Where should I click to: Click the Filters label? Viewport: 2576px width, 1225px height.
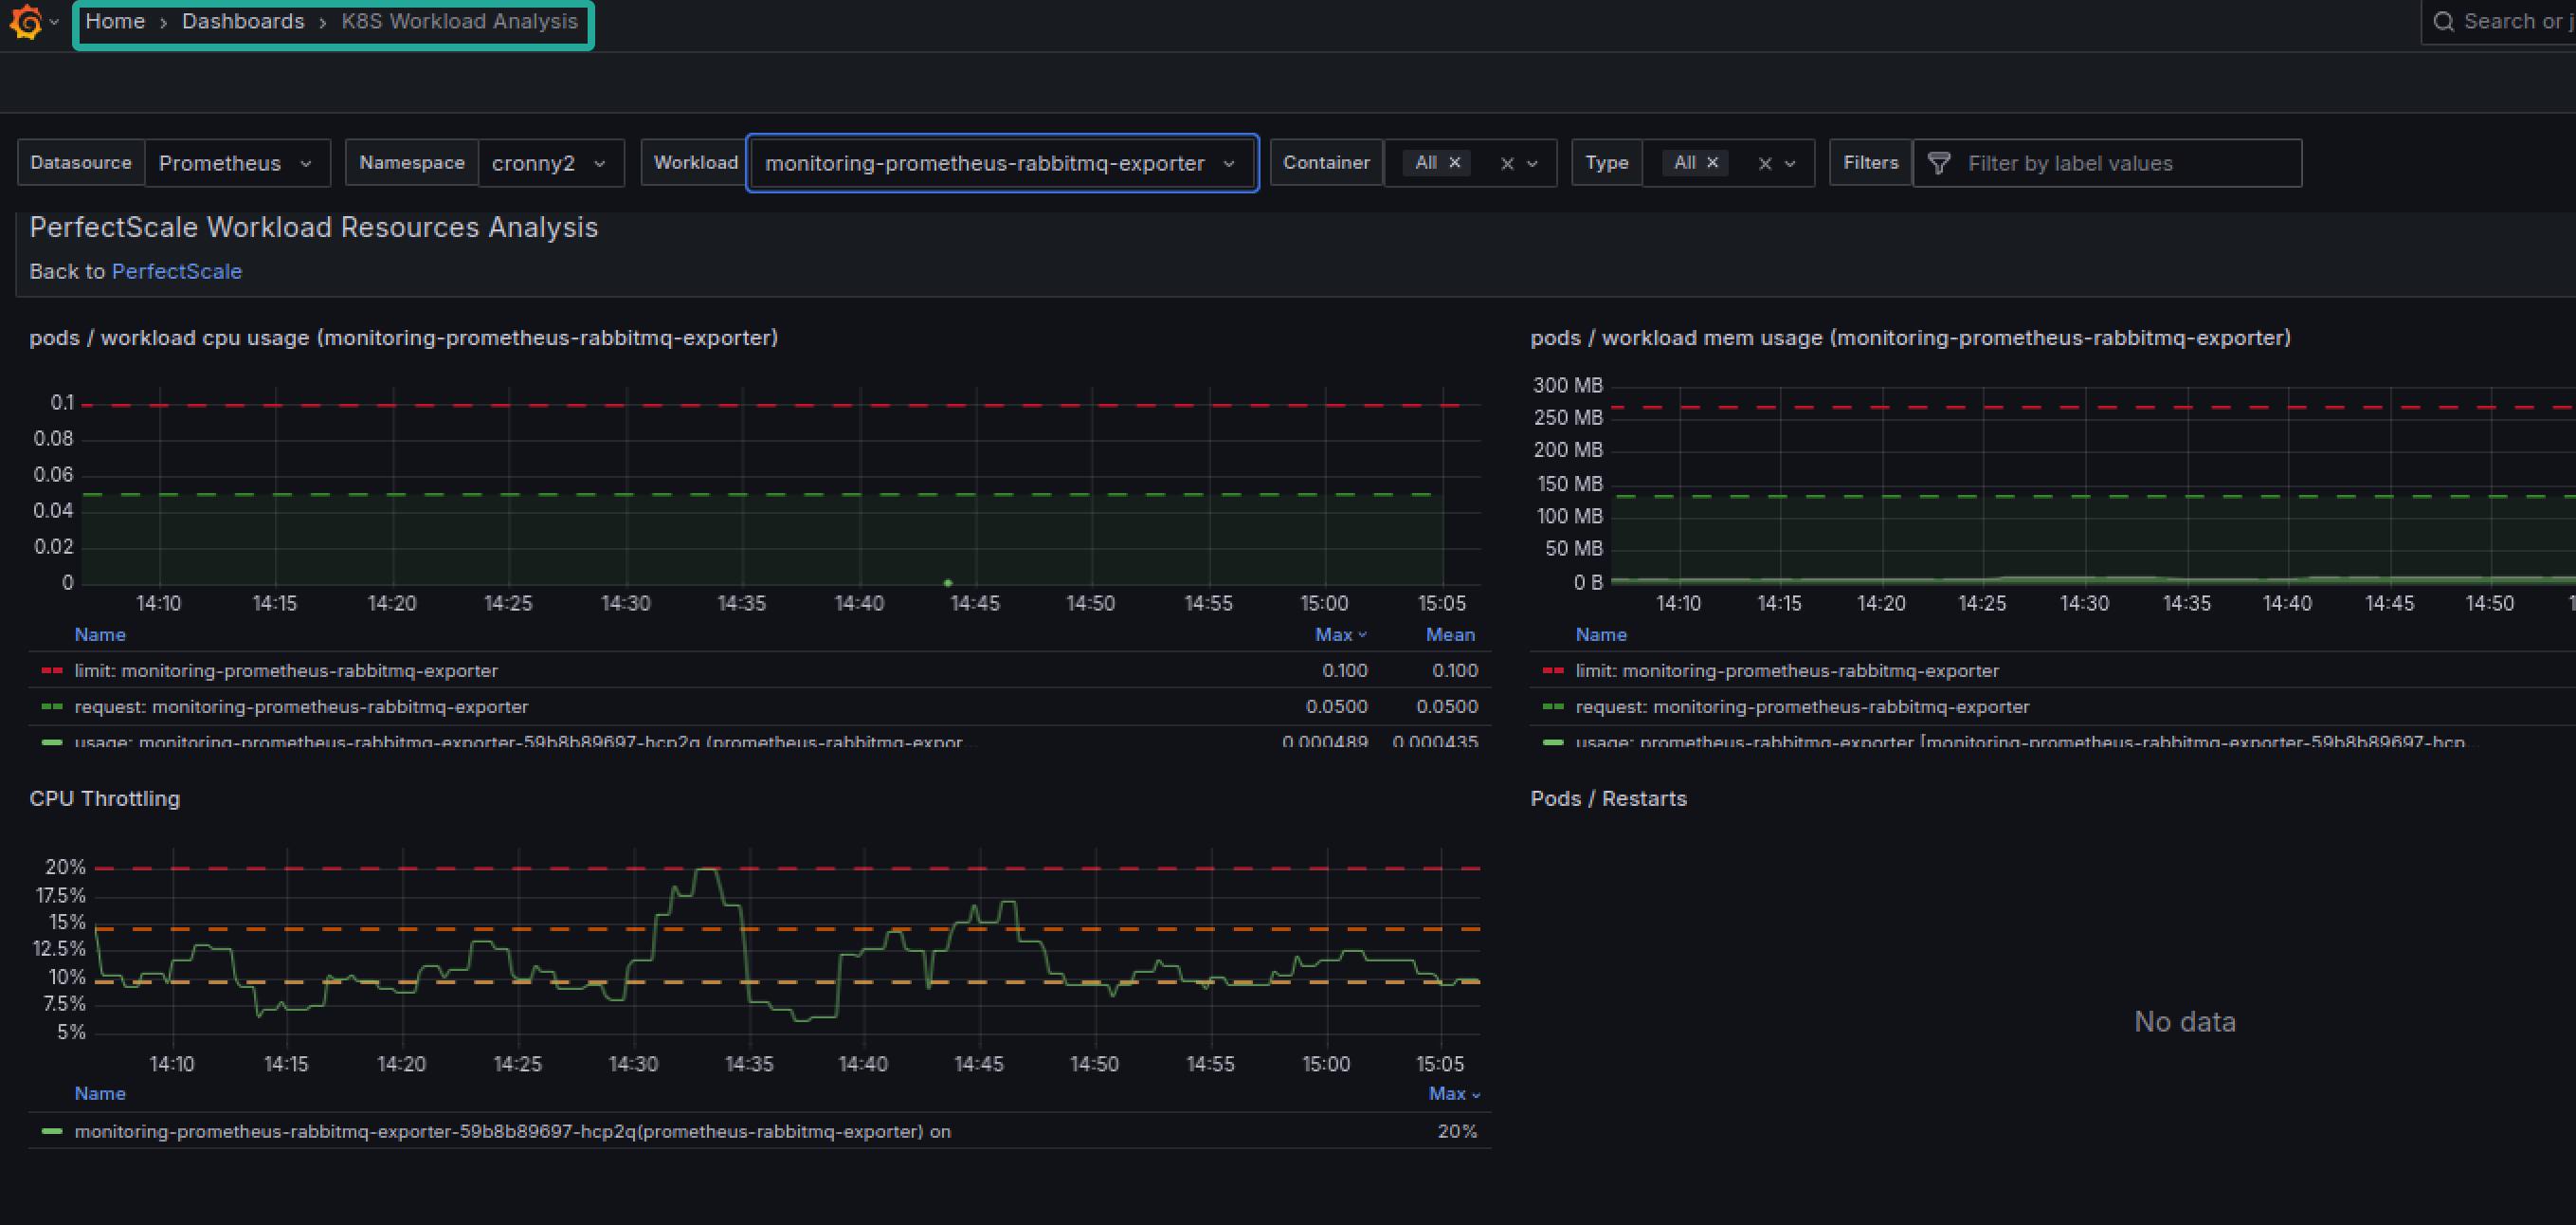(1870, 163)
